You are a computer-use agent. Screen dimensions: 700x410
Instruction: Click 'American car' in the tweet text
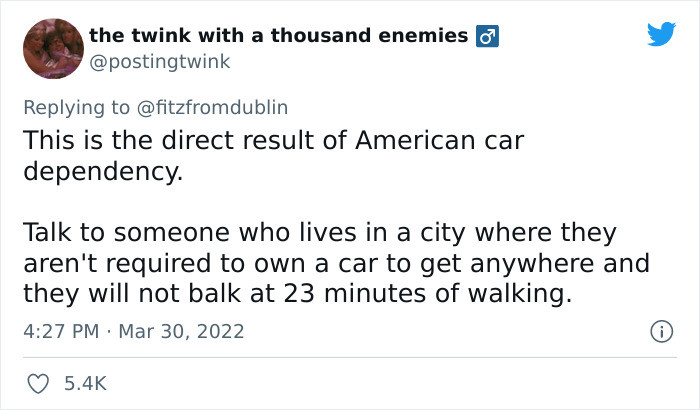440,140
